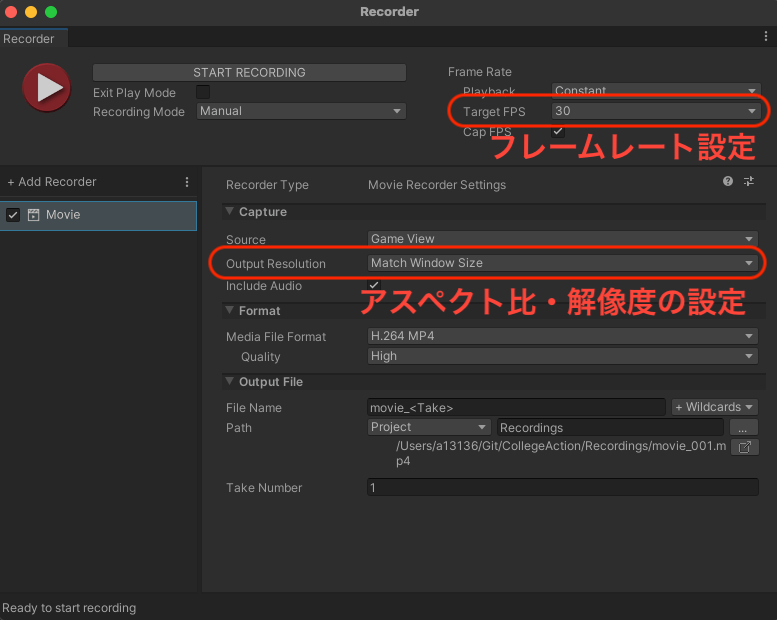Open the Recording Mode dropdown
Screen dimensions: 777x620
coord(301,111)
